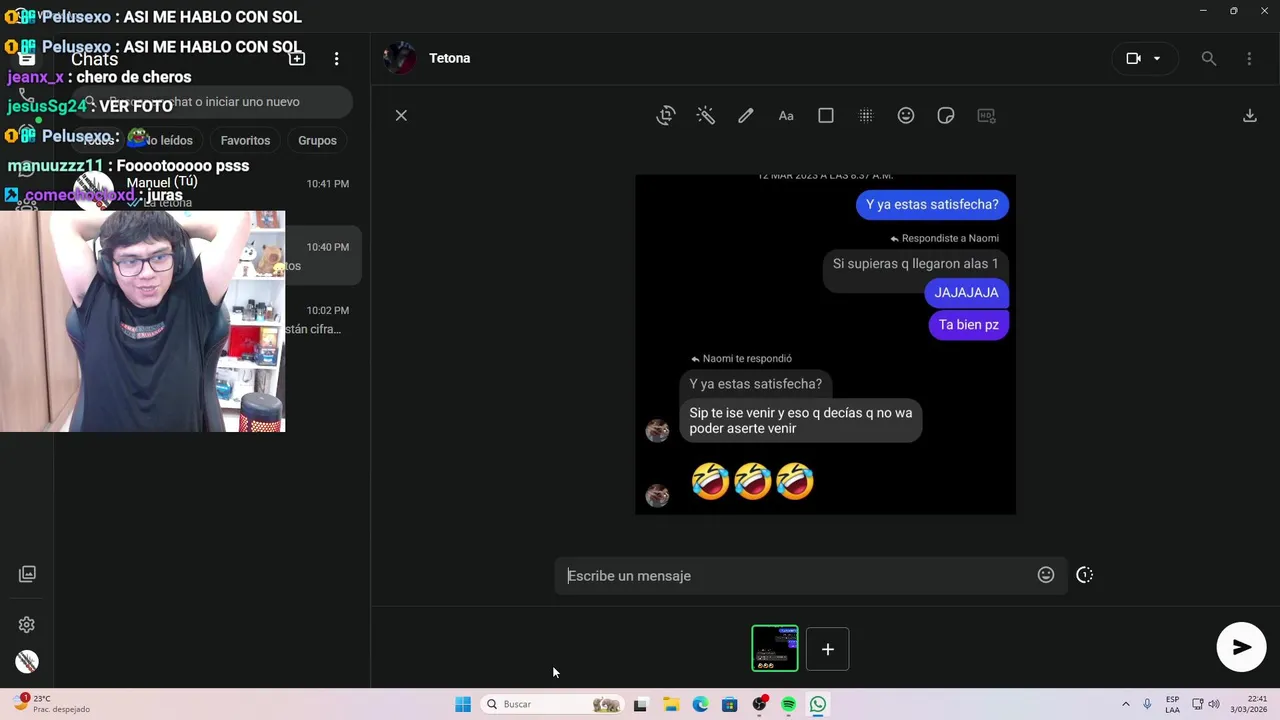Viewport: 1280px width, 720px height.
Task: Select the crop and rotate tool
Action: tap(666, 116)
